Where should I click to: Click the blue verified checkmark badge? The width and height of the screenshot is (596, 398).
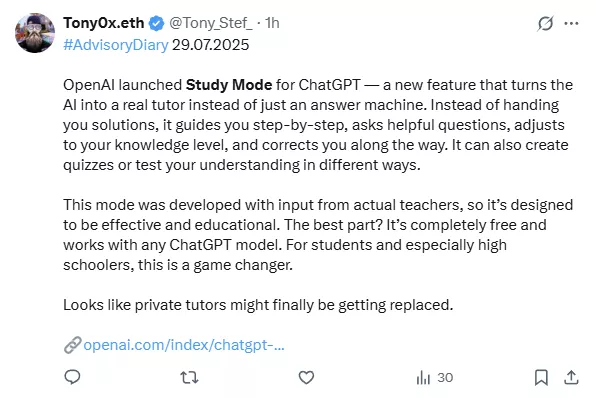pyautogui.click(x=156, y=24)
